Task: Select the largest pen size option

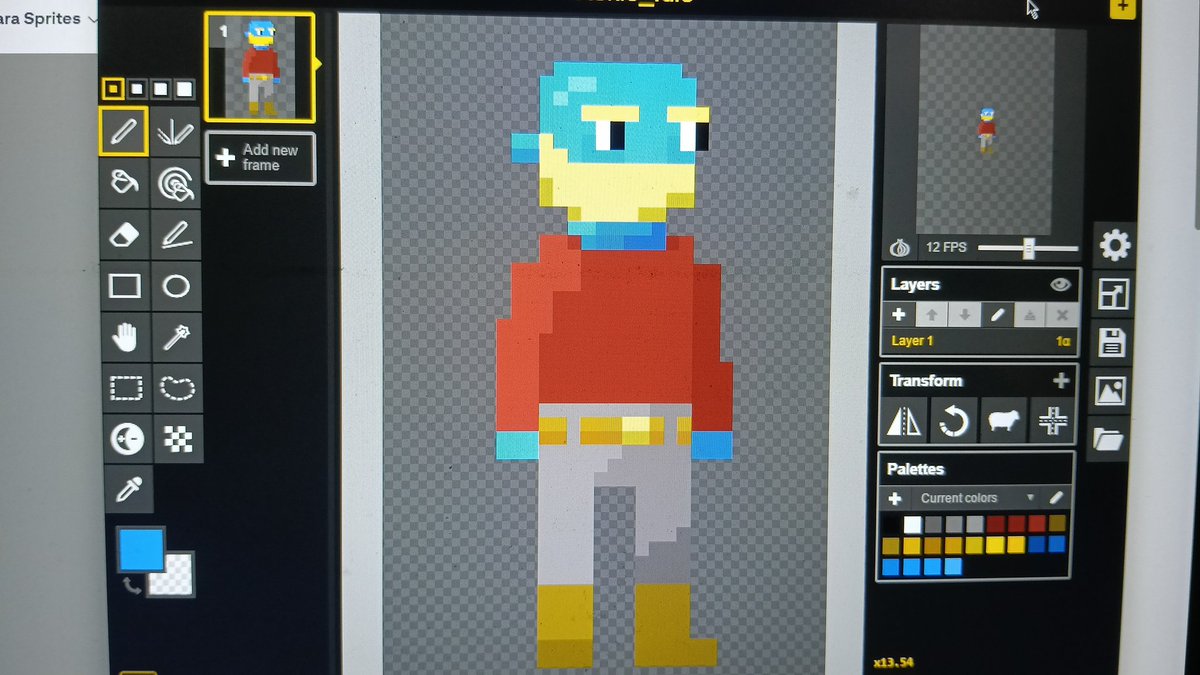Action: tap(184, 89)
